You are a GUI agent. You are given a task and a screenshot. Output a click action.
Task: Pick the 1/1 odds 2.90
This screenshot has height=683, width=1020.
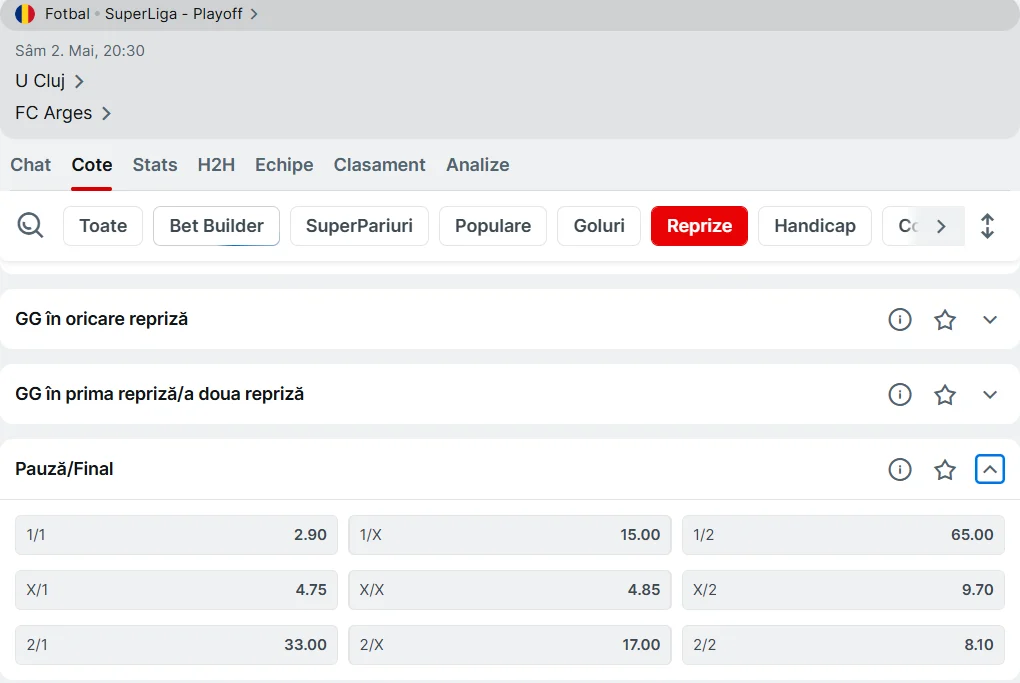point(176,535)
